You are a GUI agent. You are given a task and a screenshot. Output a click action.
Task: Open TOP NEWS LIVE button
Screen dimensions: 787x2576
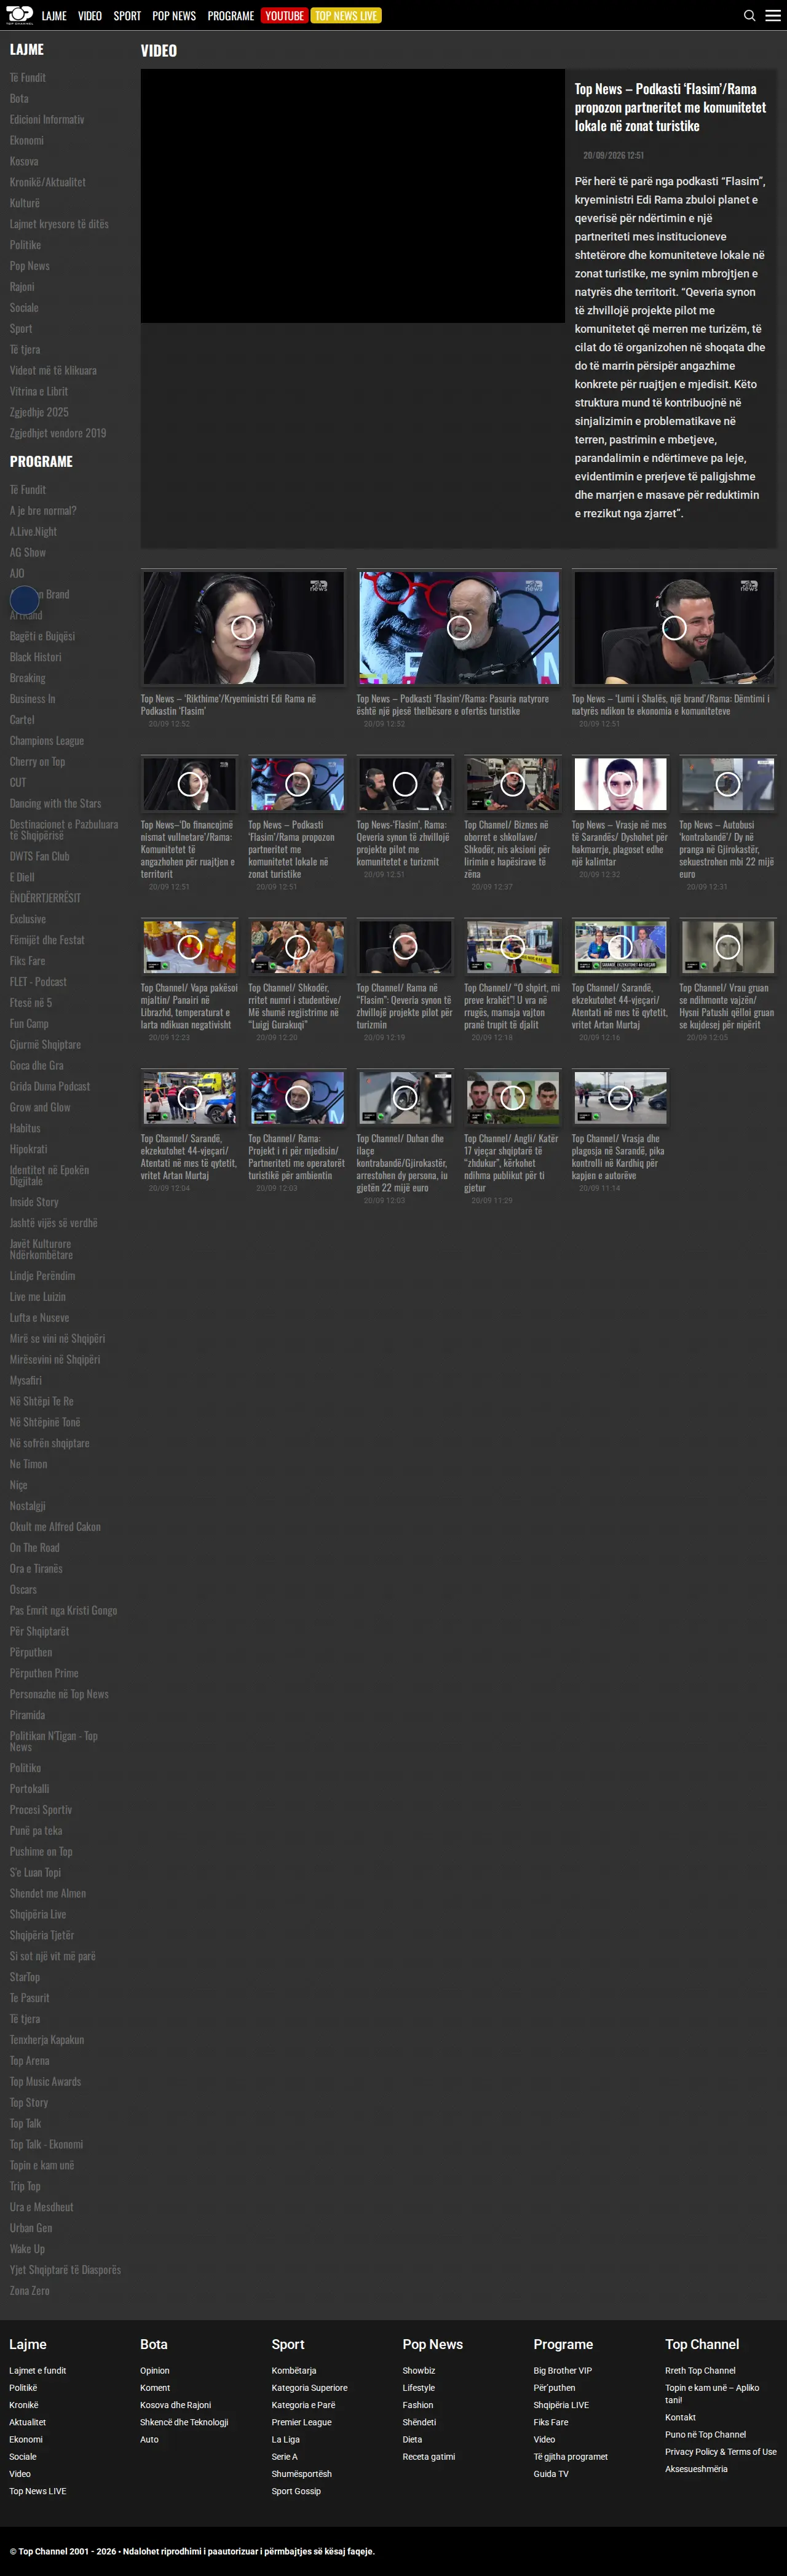346,15
